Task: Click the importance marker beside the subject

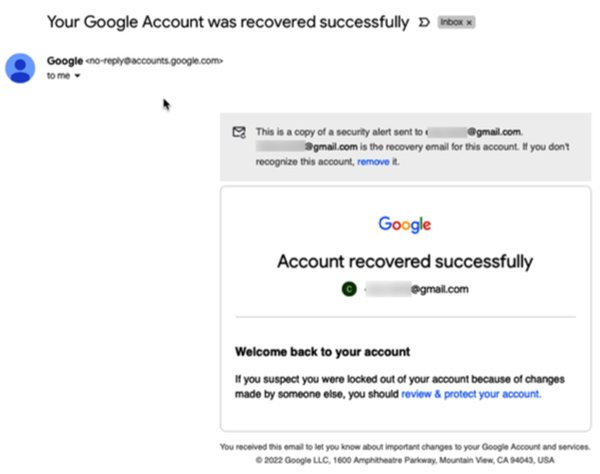Action: coord(424,21)
